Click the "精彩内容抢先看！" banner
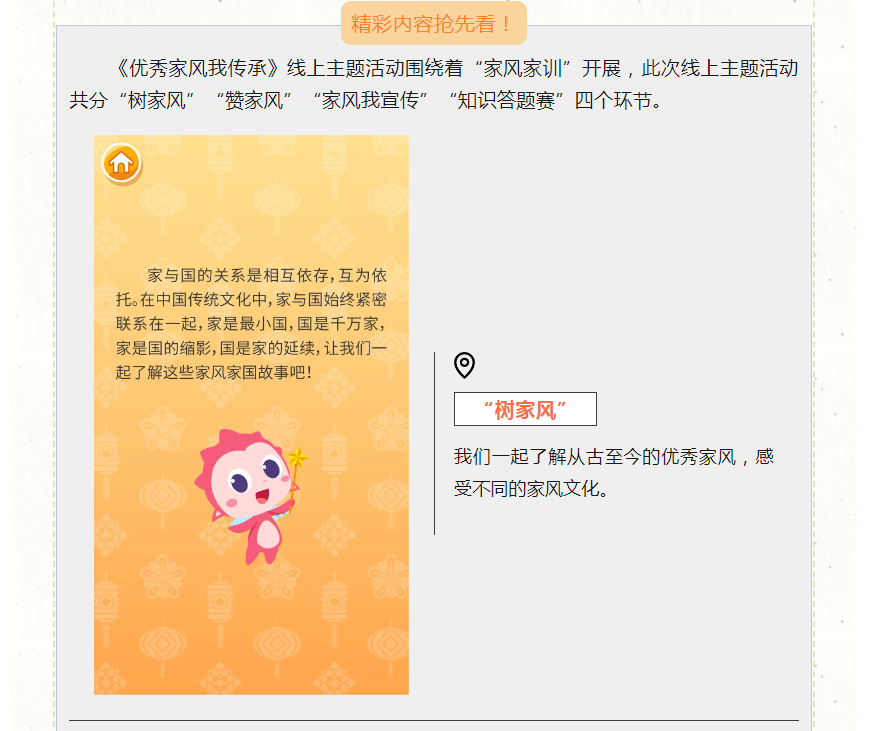 coord(434,23)
